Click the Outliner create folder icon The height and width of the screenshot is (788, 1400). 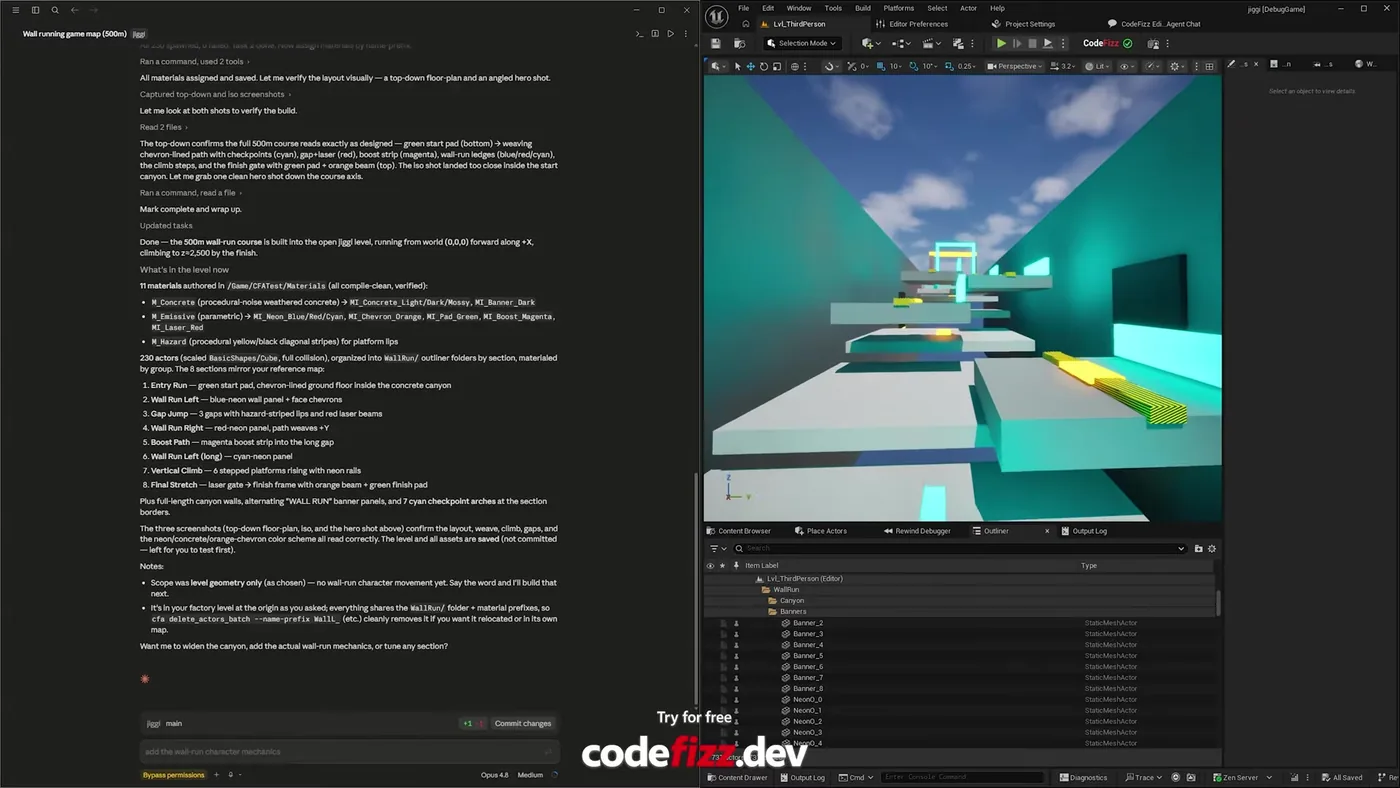coord(1198,548)
